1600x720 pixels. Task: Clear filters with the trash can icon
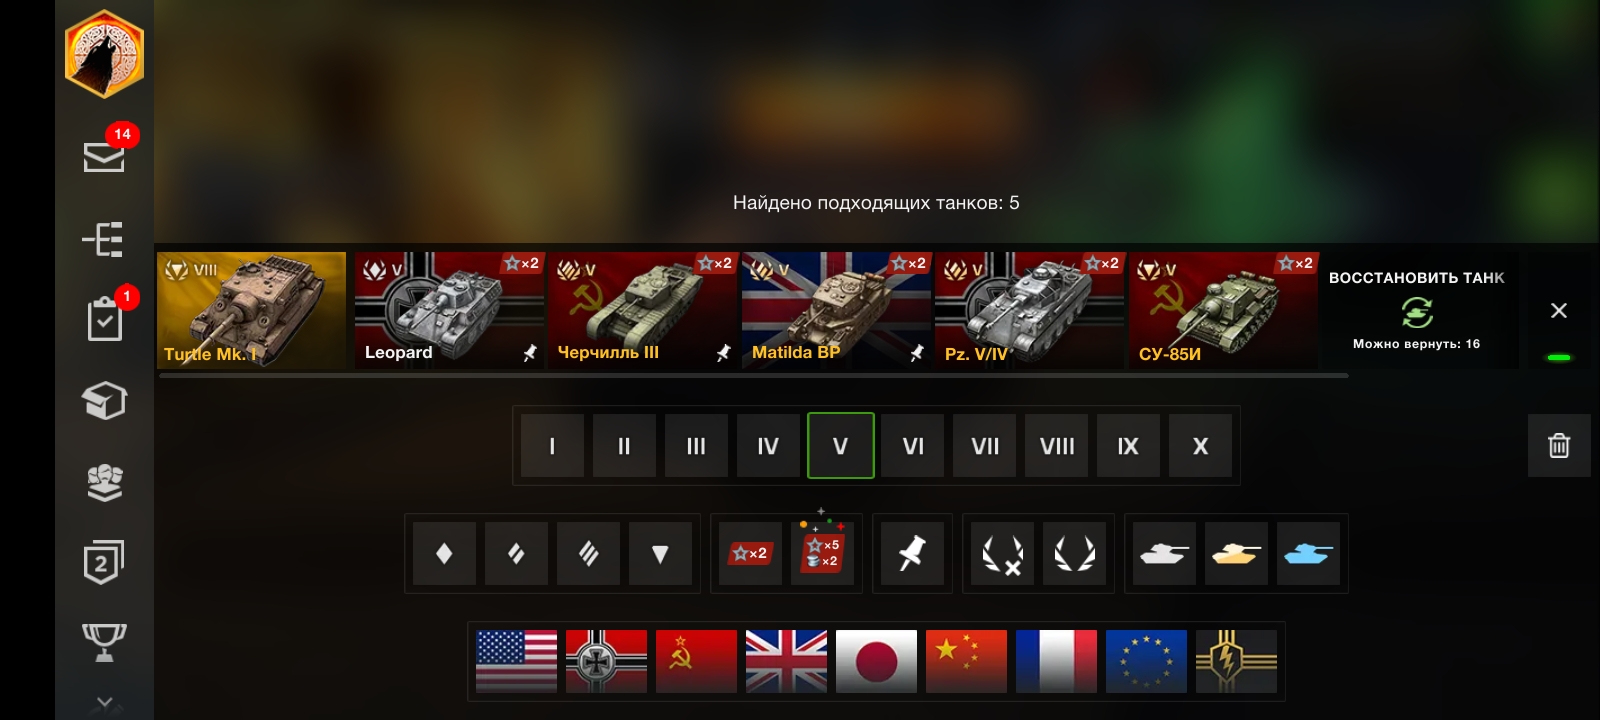1559,445
